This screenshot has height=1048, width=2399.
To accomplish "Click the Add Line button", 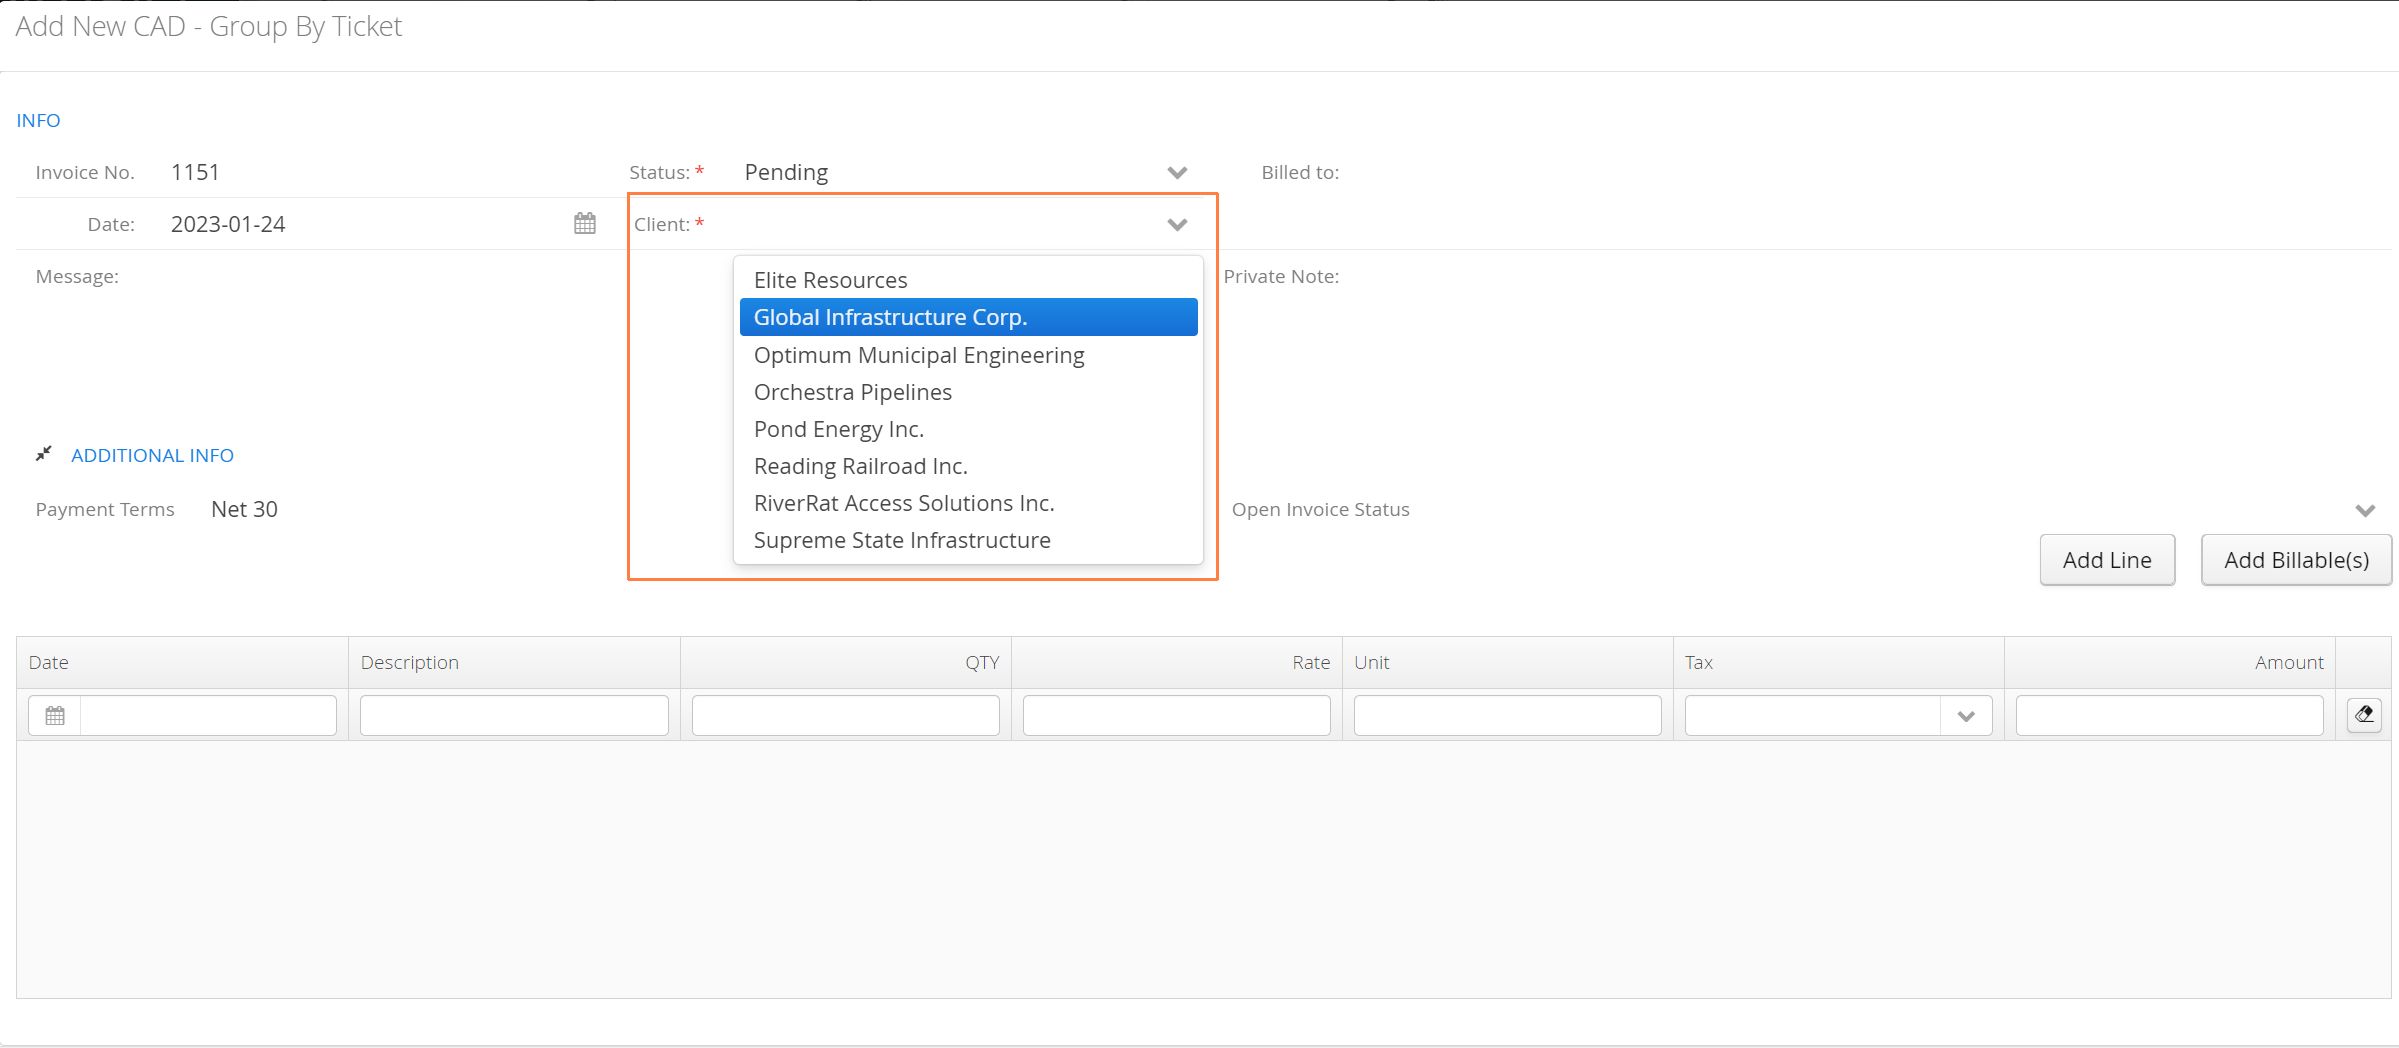I will coord(2107,560).
